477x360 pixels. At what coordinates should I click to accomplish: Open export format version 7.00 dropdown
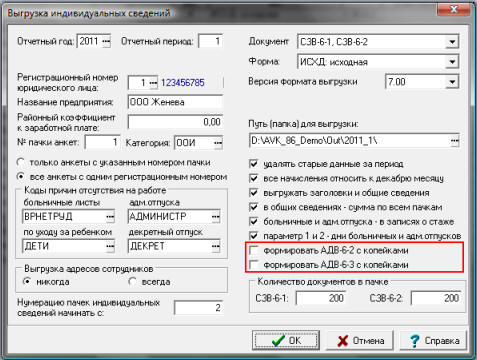tap(452, 82)
